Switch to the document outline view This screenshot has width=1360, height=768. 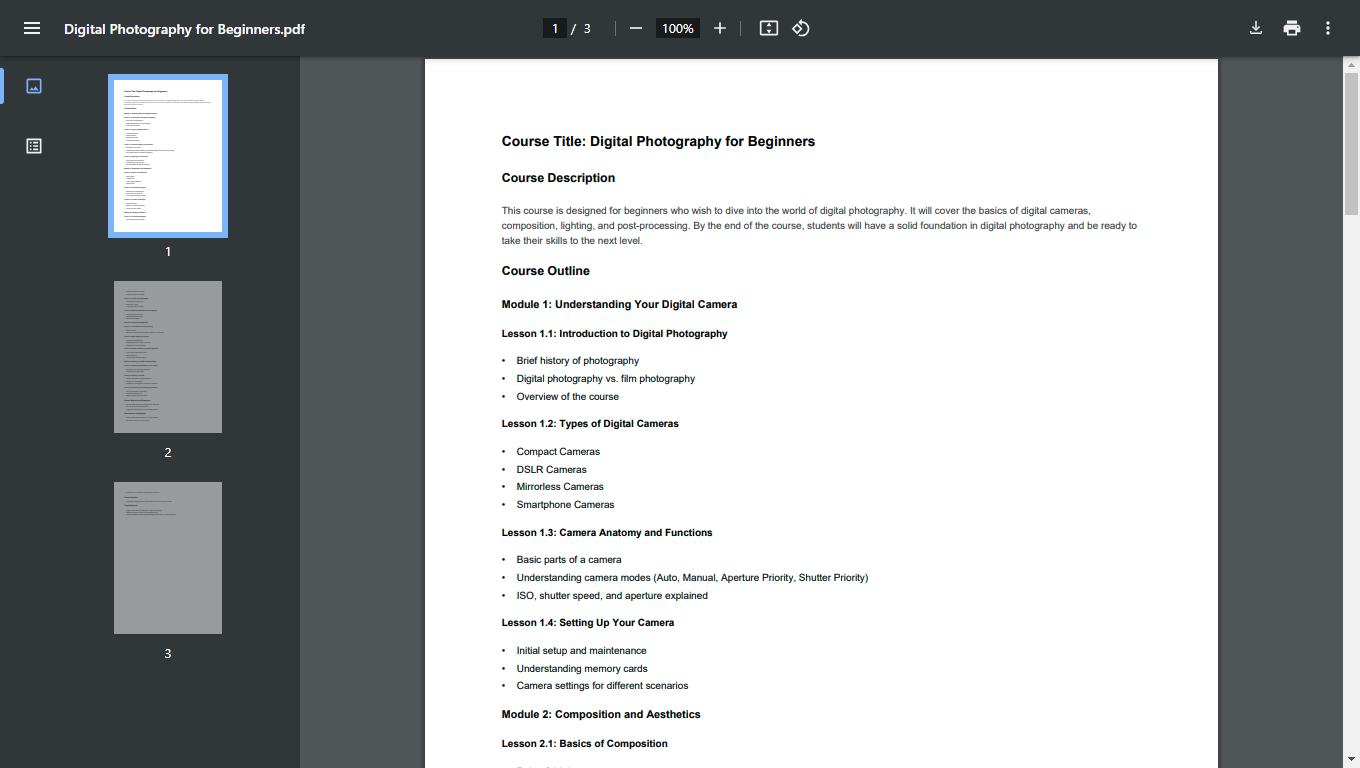pyautogui.click(x=34, y=146)
